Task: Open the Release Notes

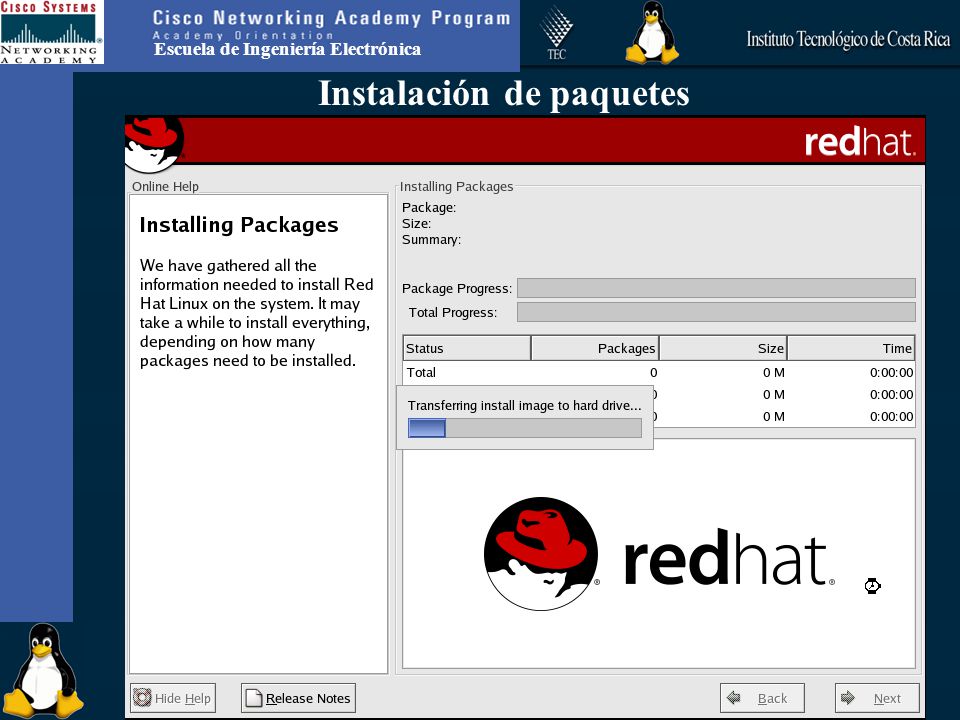Action: tap(298, 698)
